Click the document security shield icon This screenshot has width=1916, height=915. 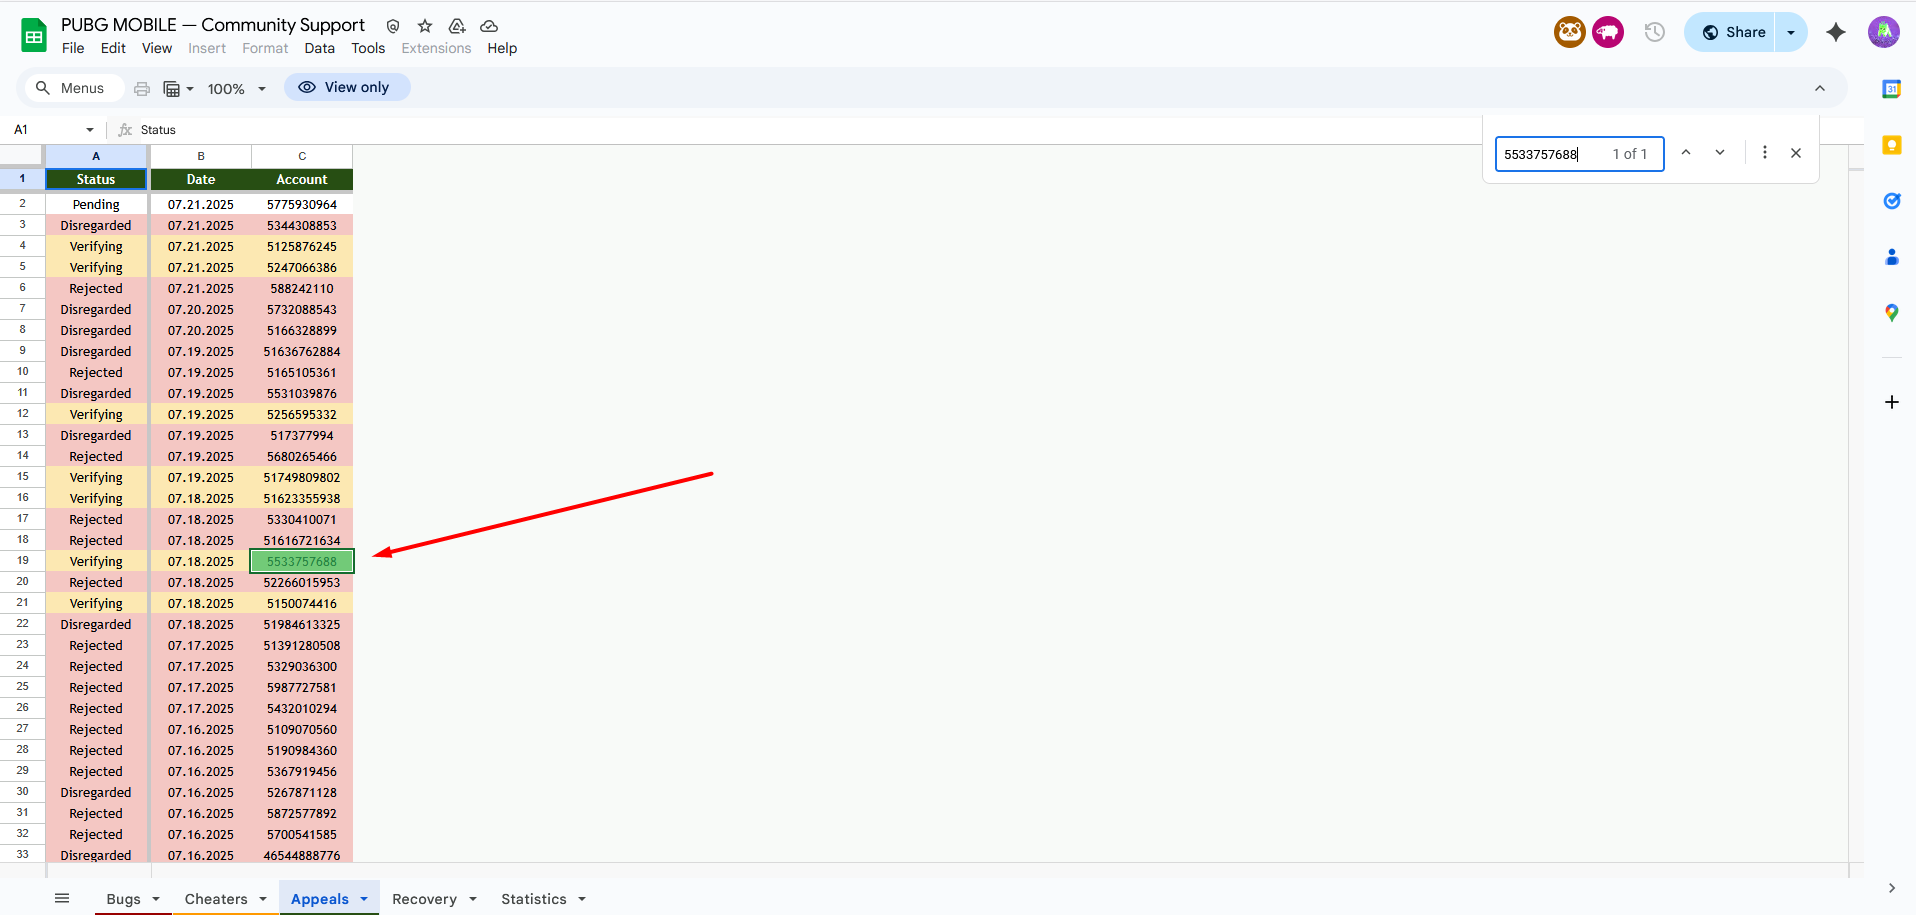[393, 26]
